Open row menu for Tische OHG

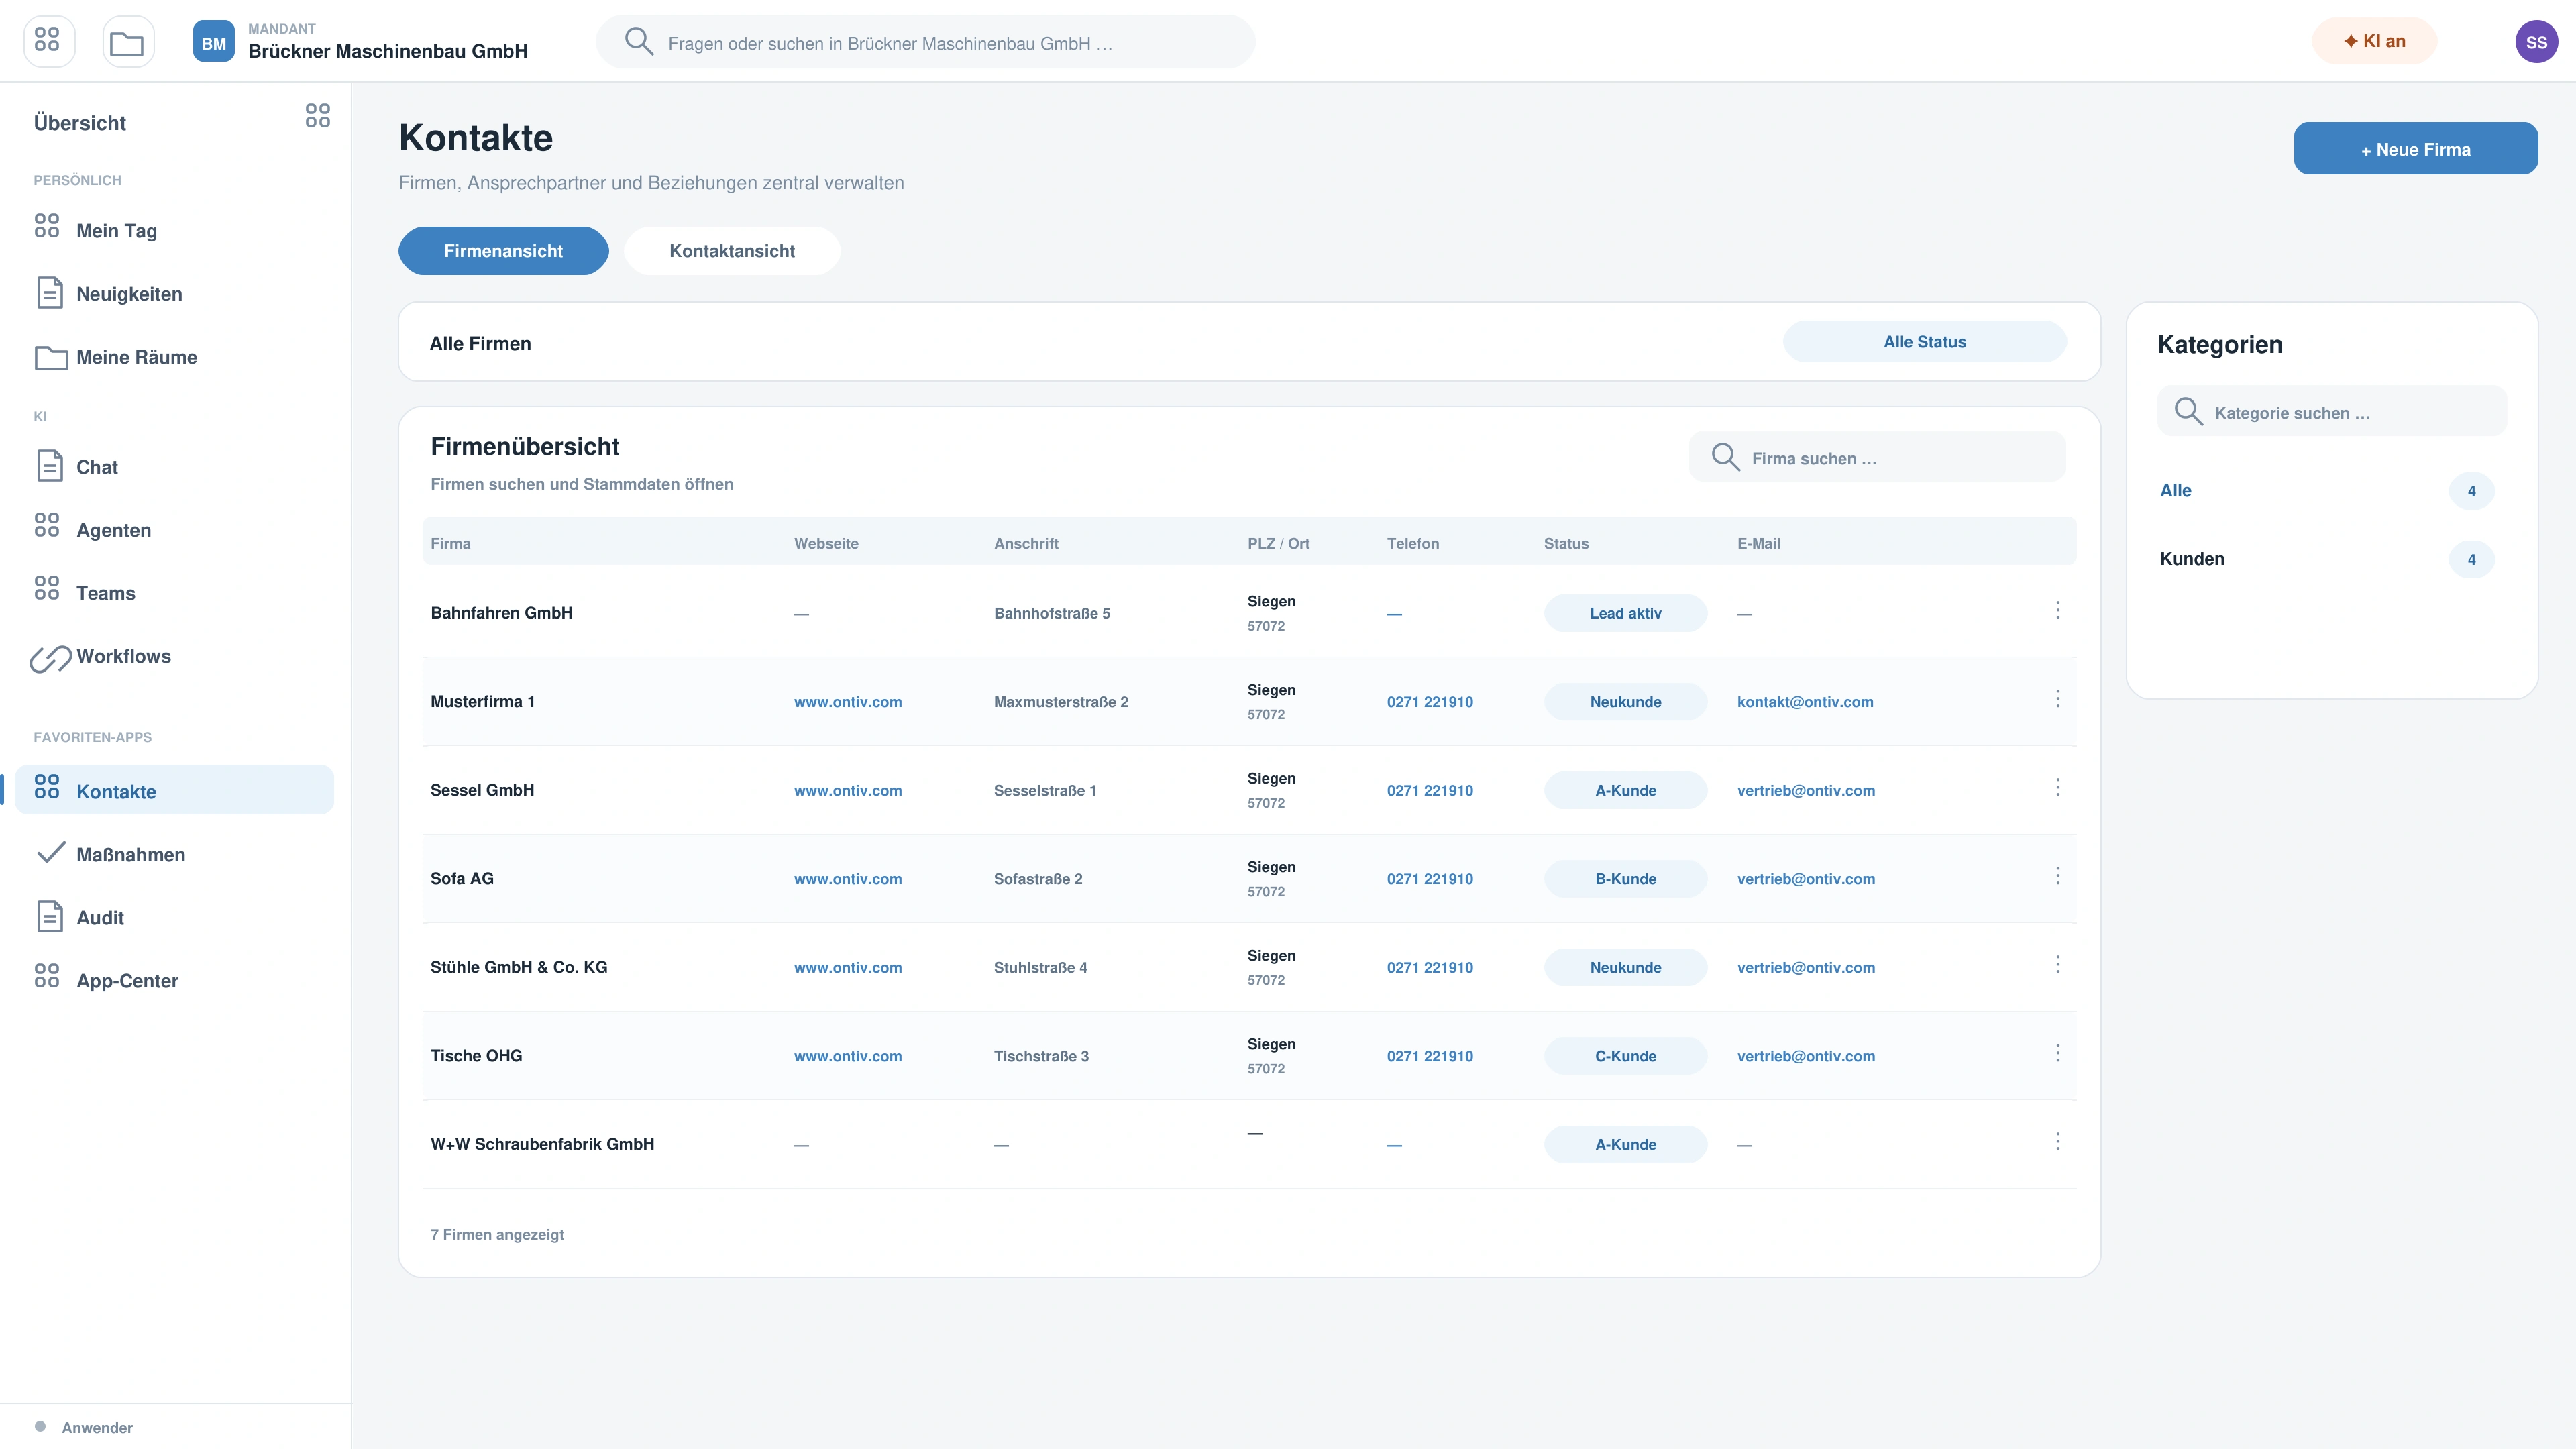click(x=2057, y=1053)
